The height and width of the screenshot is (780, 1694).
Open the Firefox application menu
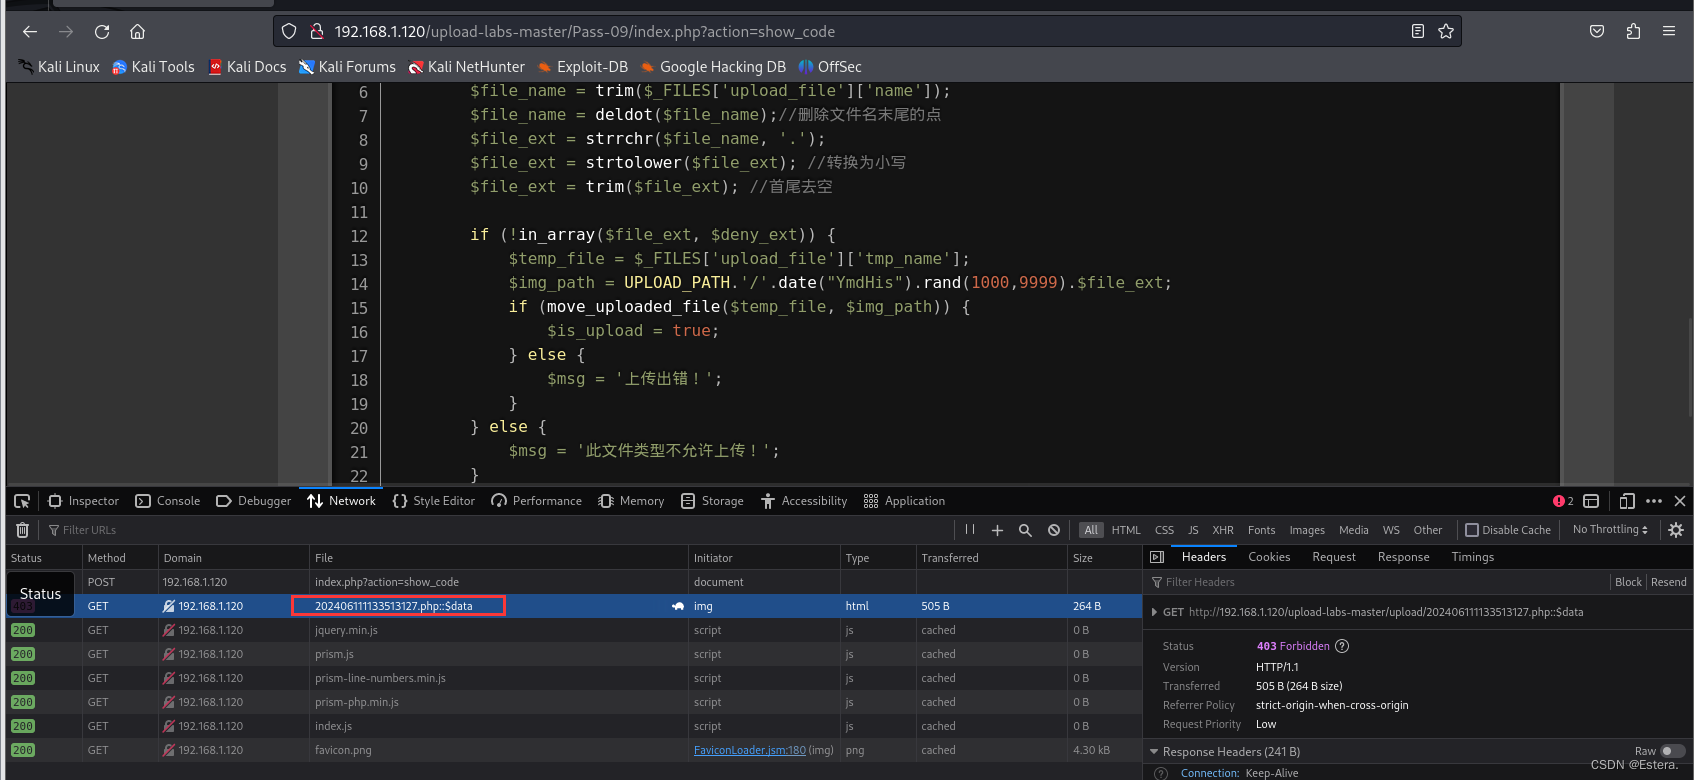pos(1669,32)
